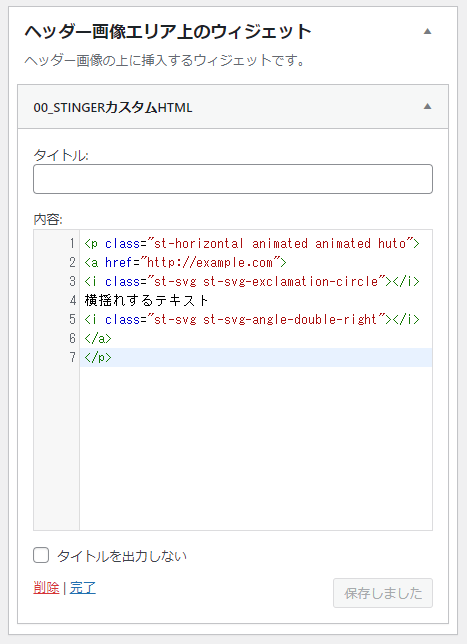Click the ヘッダー画像エリア上のウィジェット heading
467x644 pixels.
168,31
